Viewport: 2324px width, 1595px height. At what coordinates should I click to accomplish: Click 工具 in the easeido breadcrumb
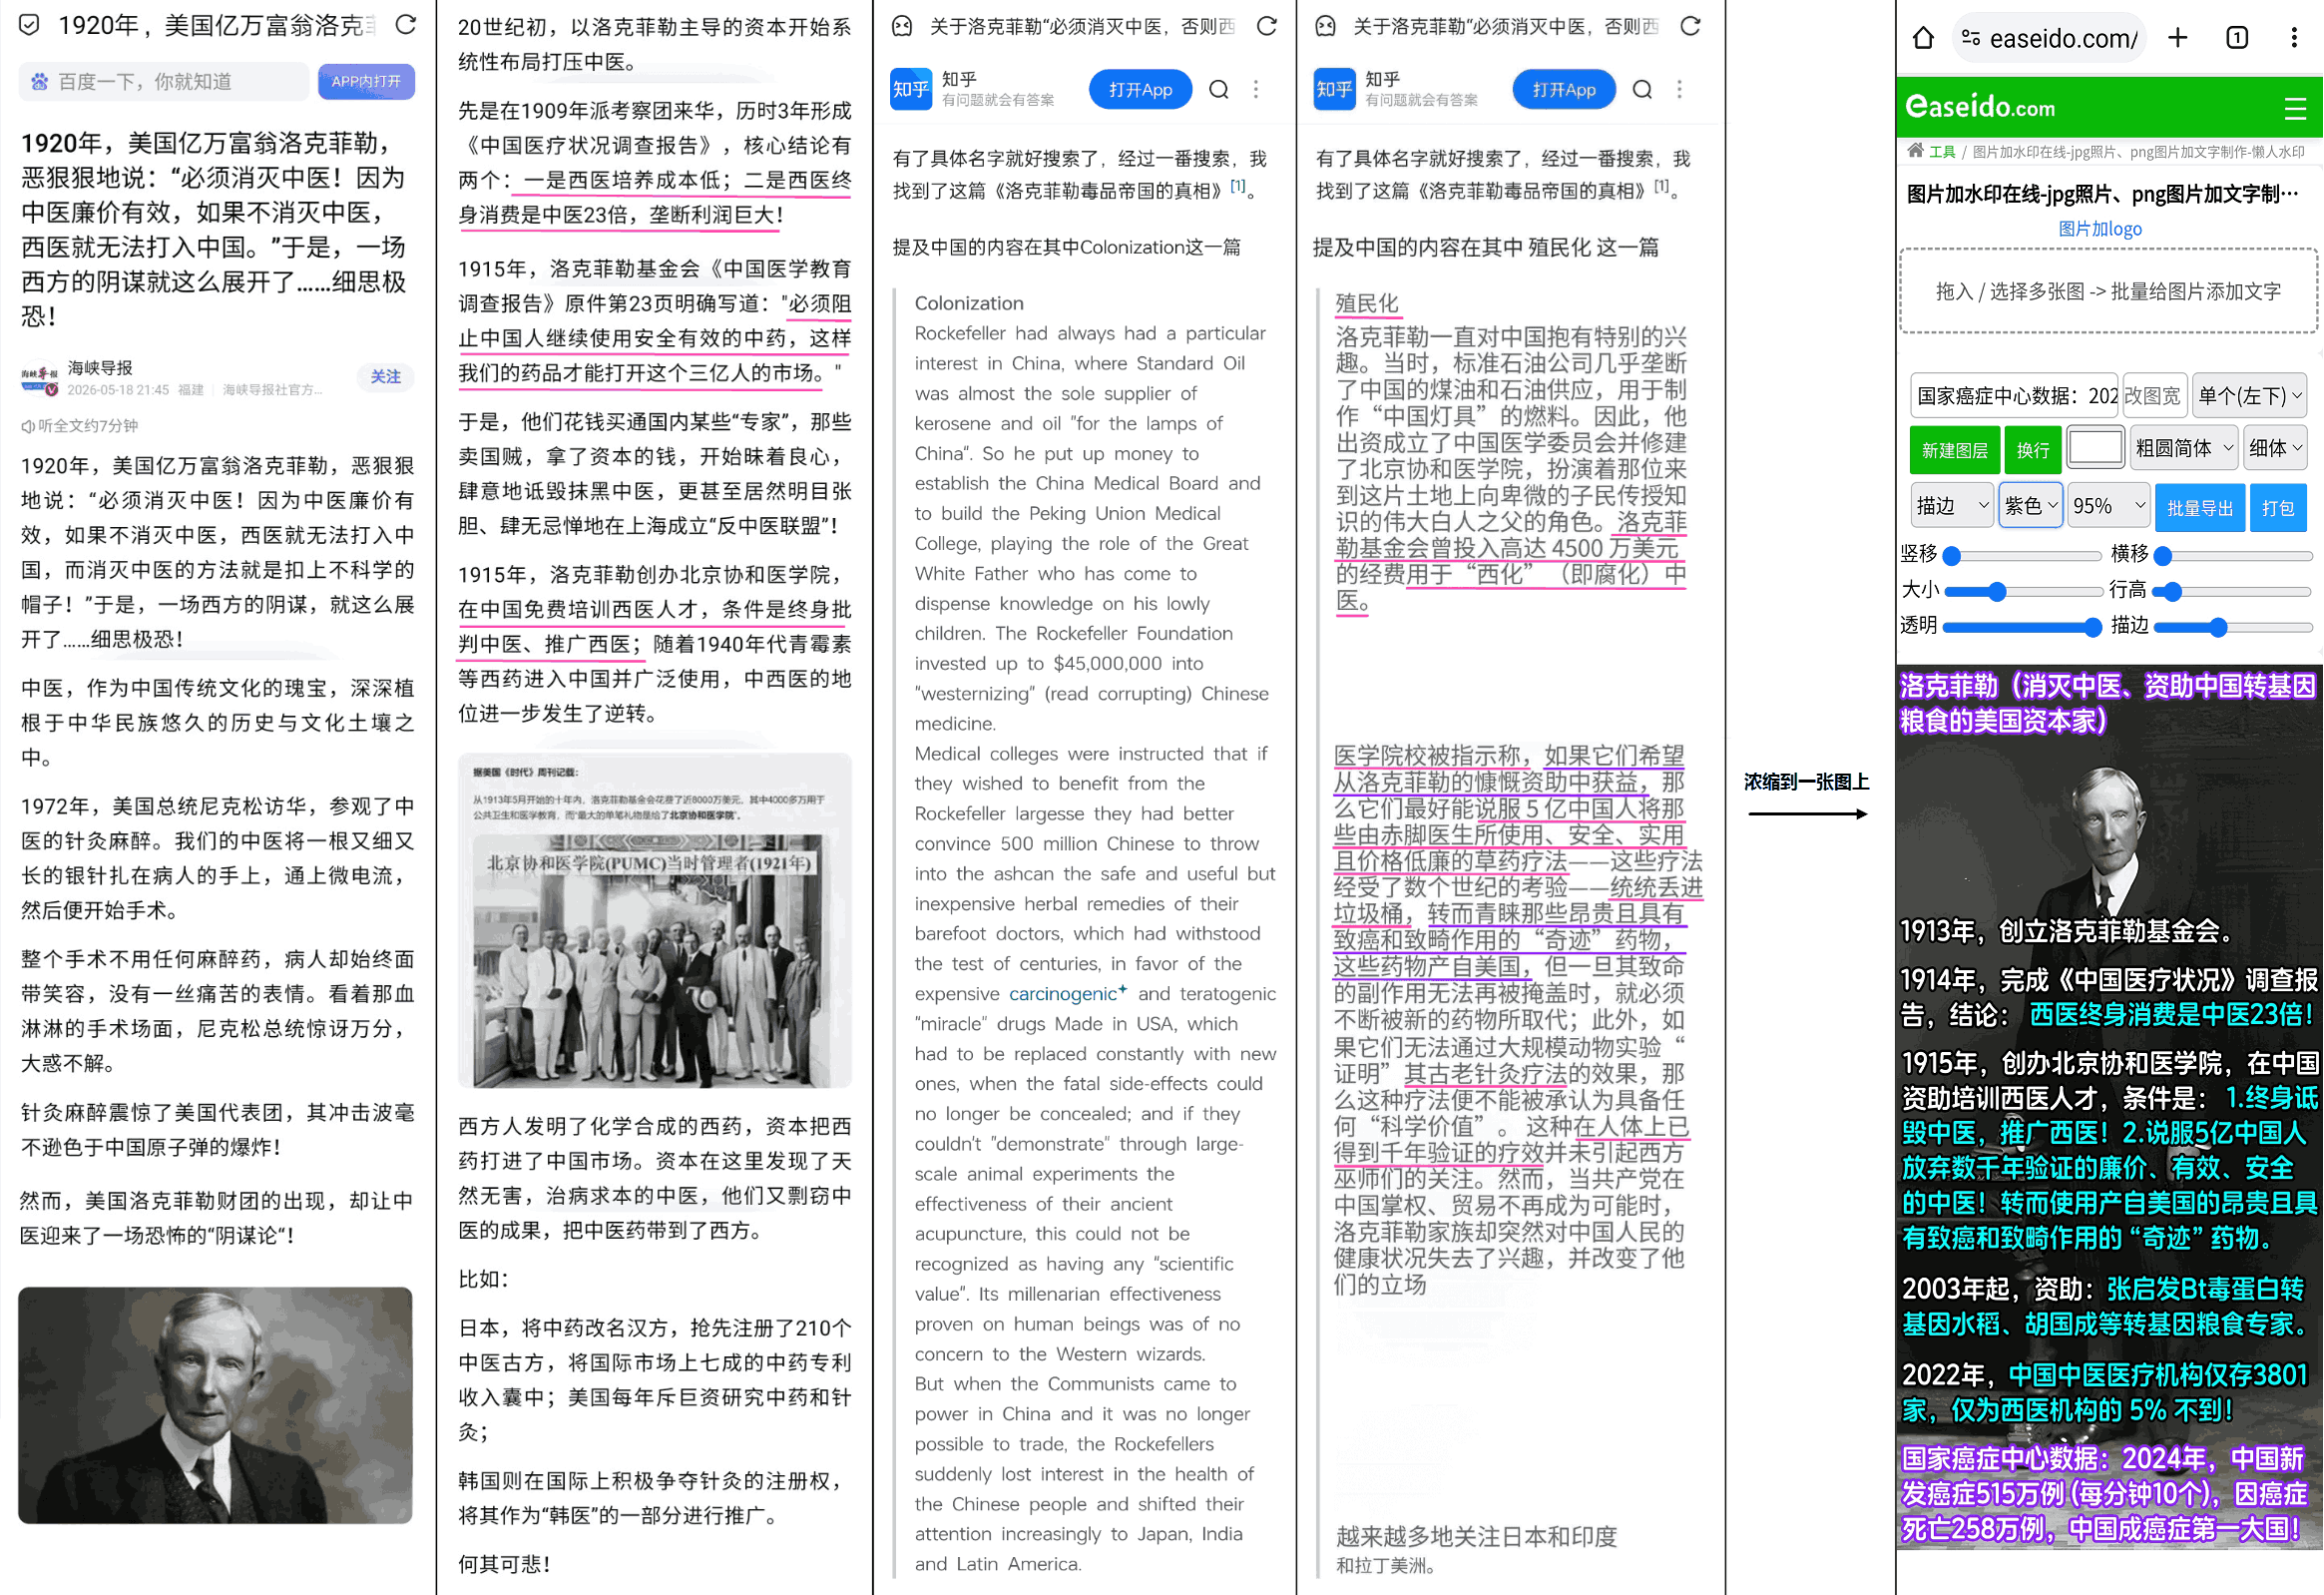[1941, 152]
